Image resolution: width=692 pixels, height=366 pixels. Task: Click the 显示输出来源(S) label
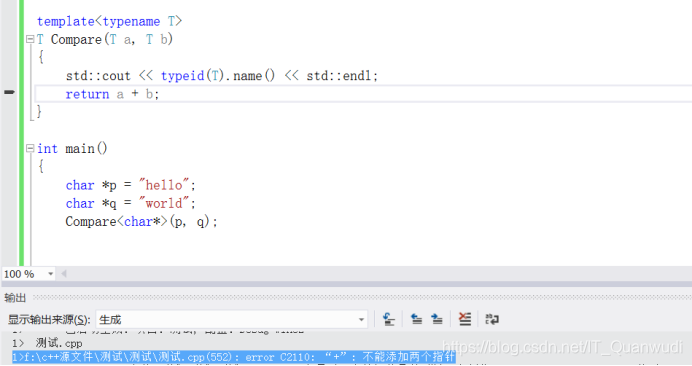click(x=49, y=319)
